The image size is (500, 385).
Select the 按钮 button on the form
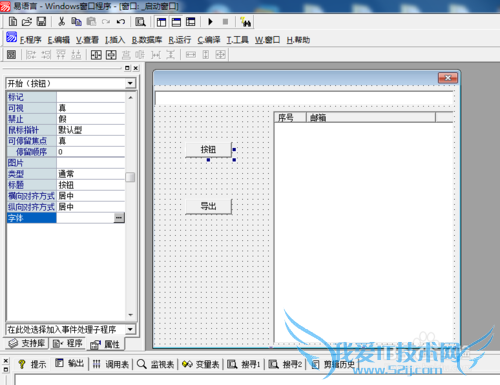pyautogui.click(x=208, y=150)
